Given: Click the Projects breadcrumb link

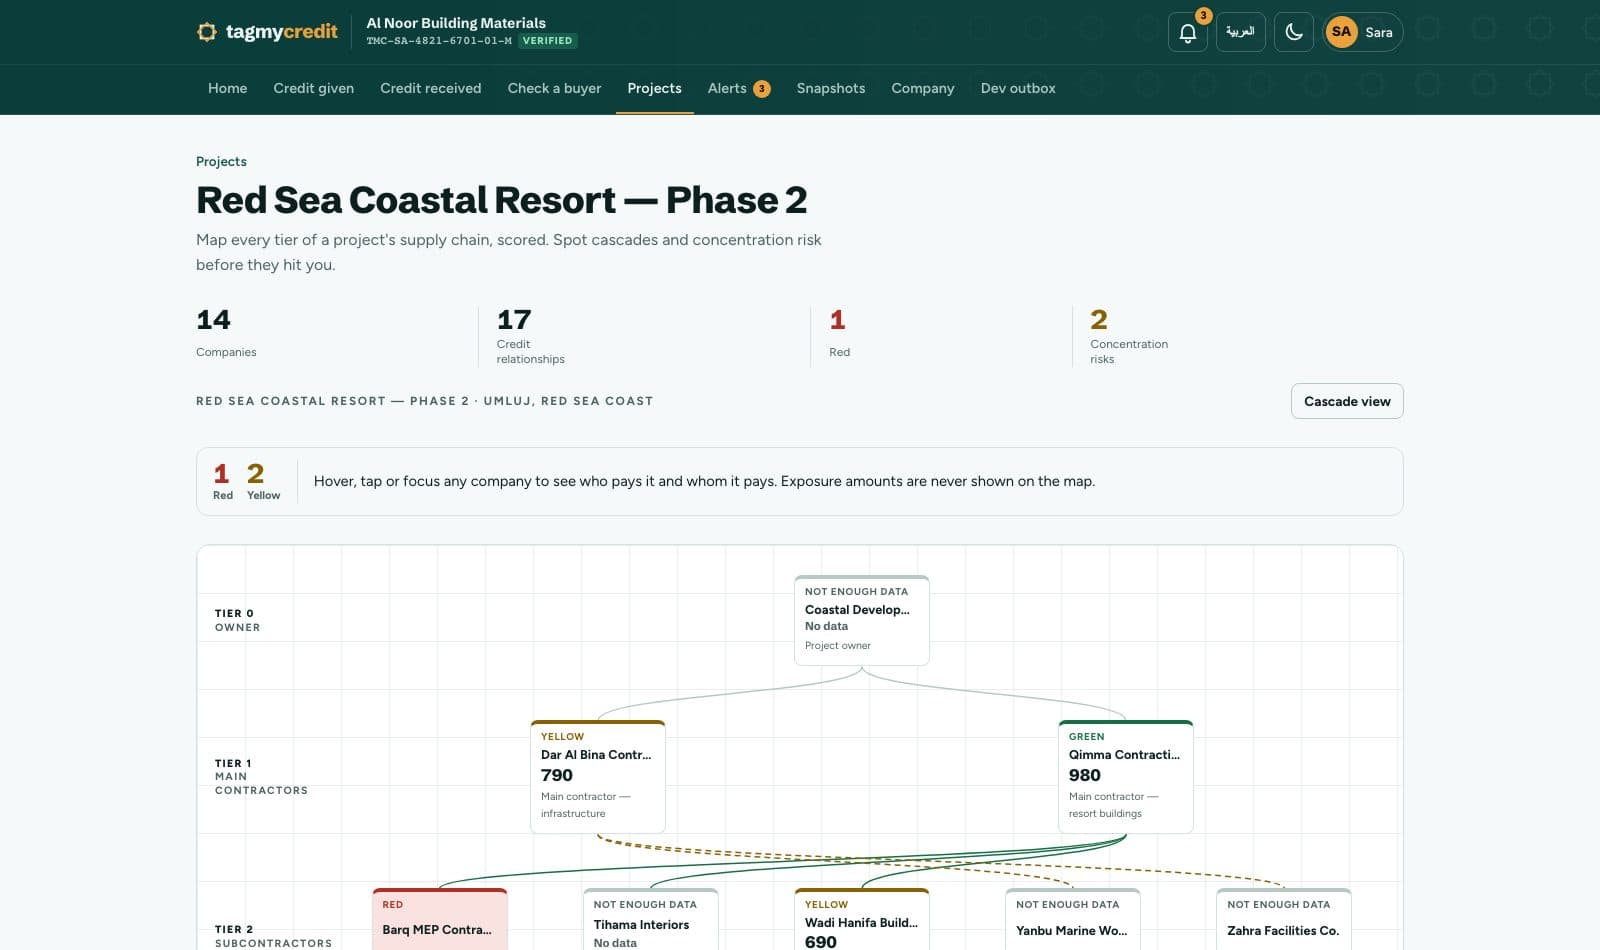Looking at the screenshot, I should tap(221, 161).
